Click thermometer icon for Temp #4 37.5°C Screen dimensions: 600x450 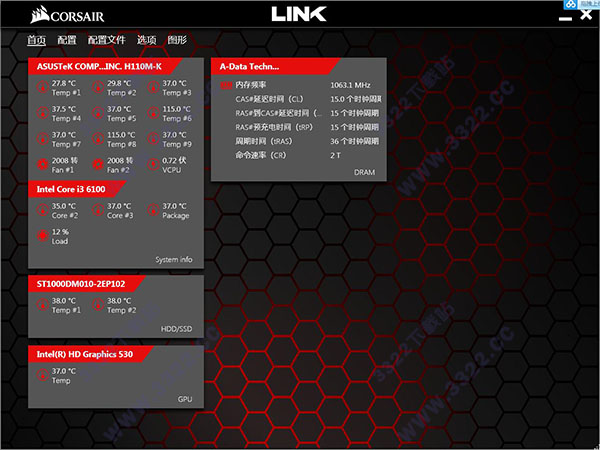[x=42, y=113]
